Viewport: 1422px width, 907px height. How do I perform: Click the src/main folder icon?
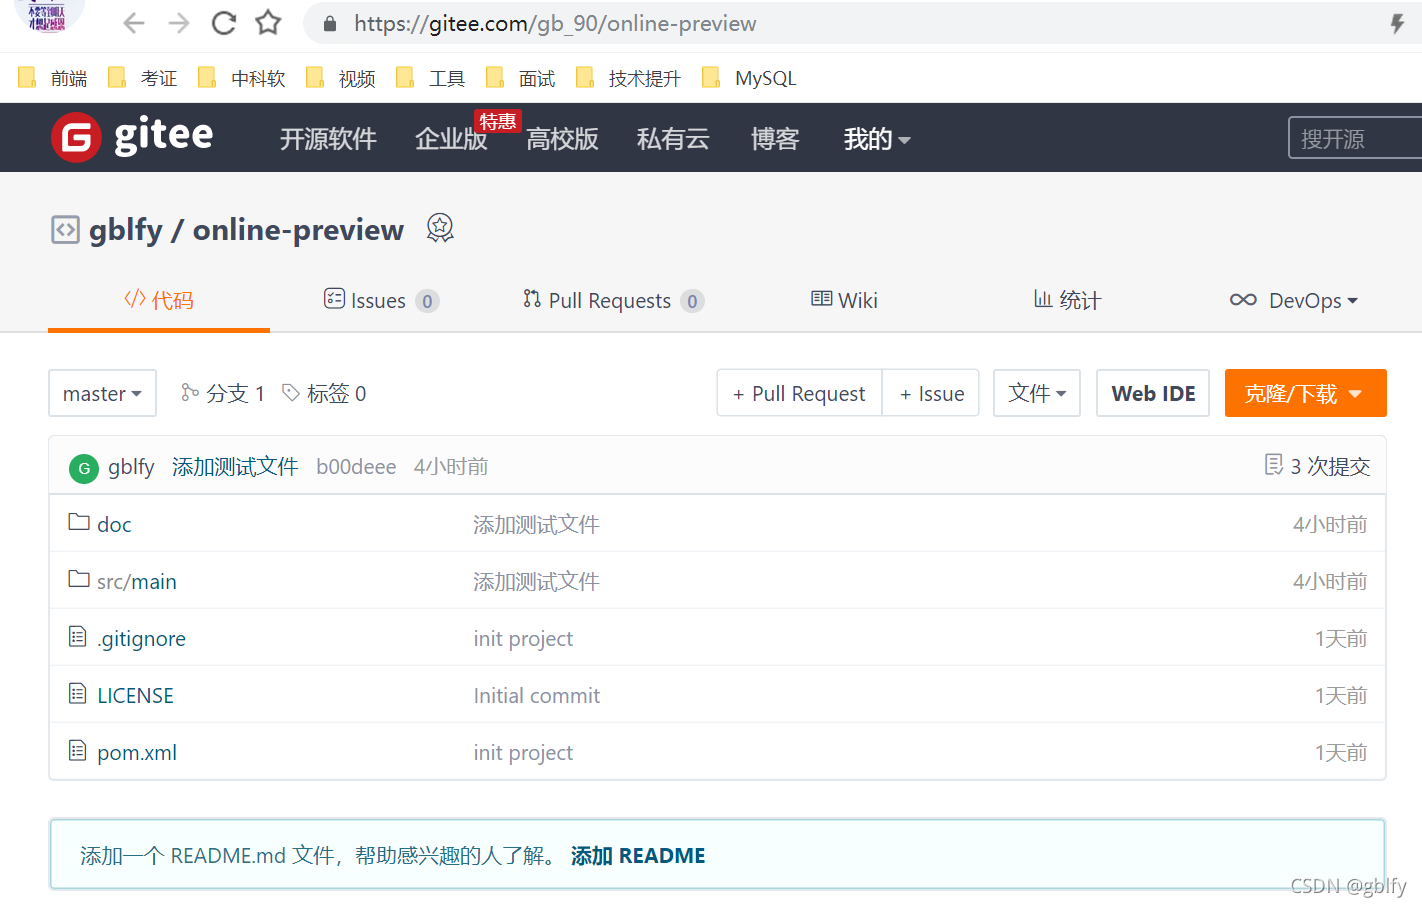[x=79, y=579]
